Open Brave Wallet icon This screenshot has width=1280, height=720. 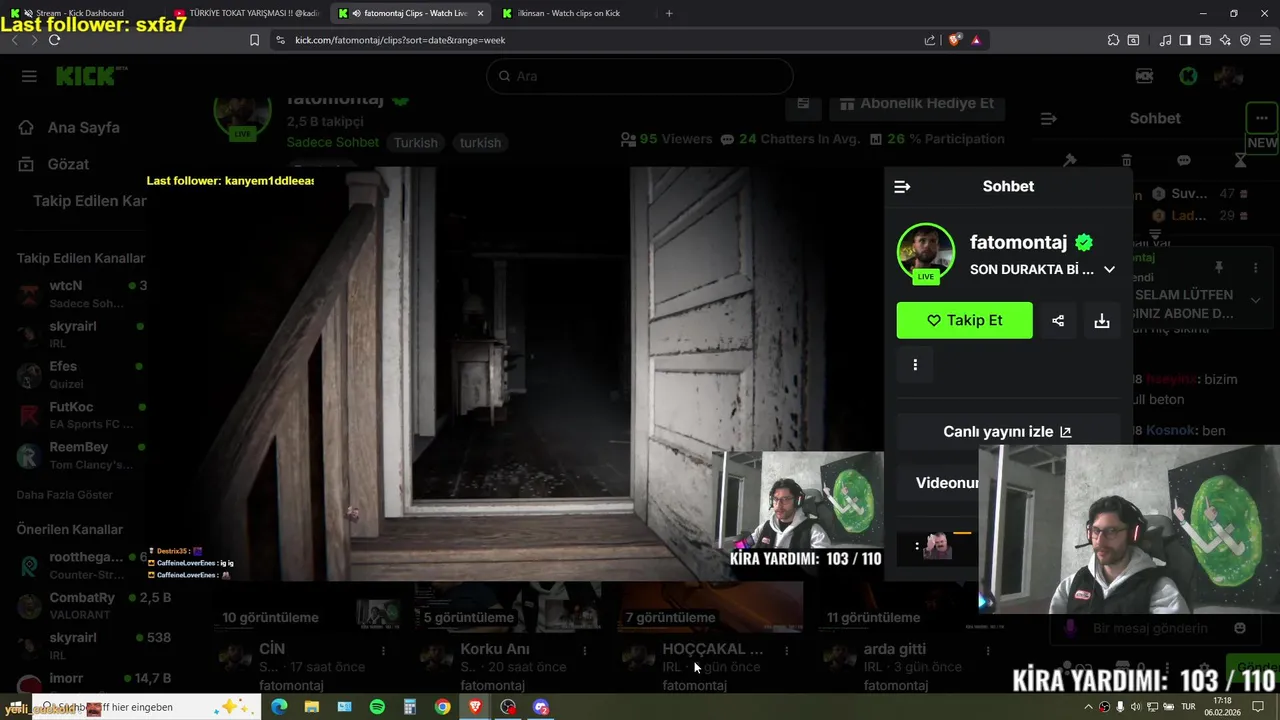(1205, 40)
